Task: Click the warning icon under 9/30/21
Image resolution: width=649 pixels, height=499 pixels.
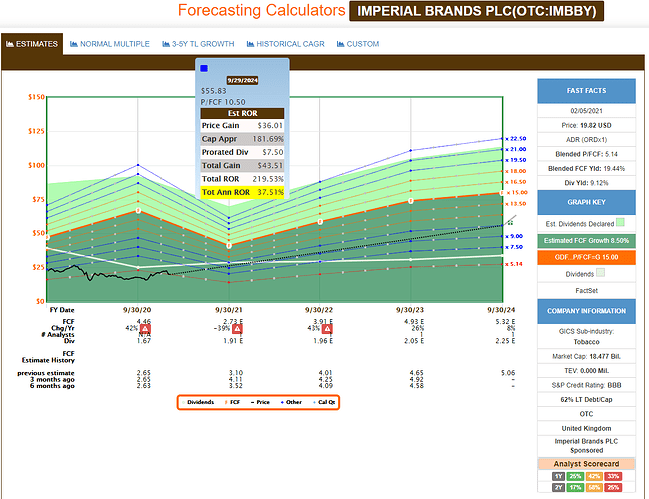Action: [237, 329]
